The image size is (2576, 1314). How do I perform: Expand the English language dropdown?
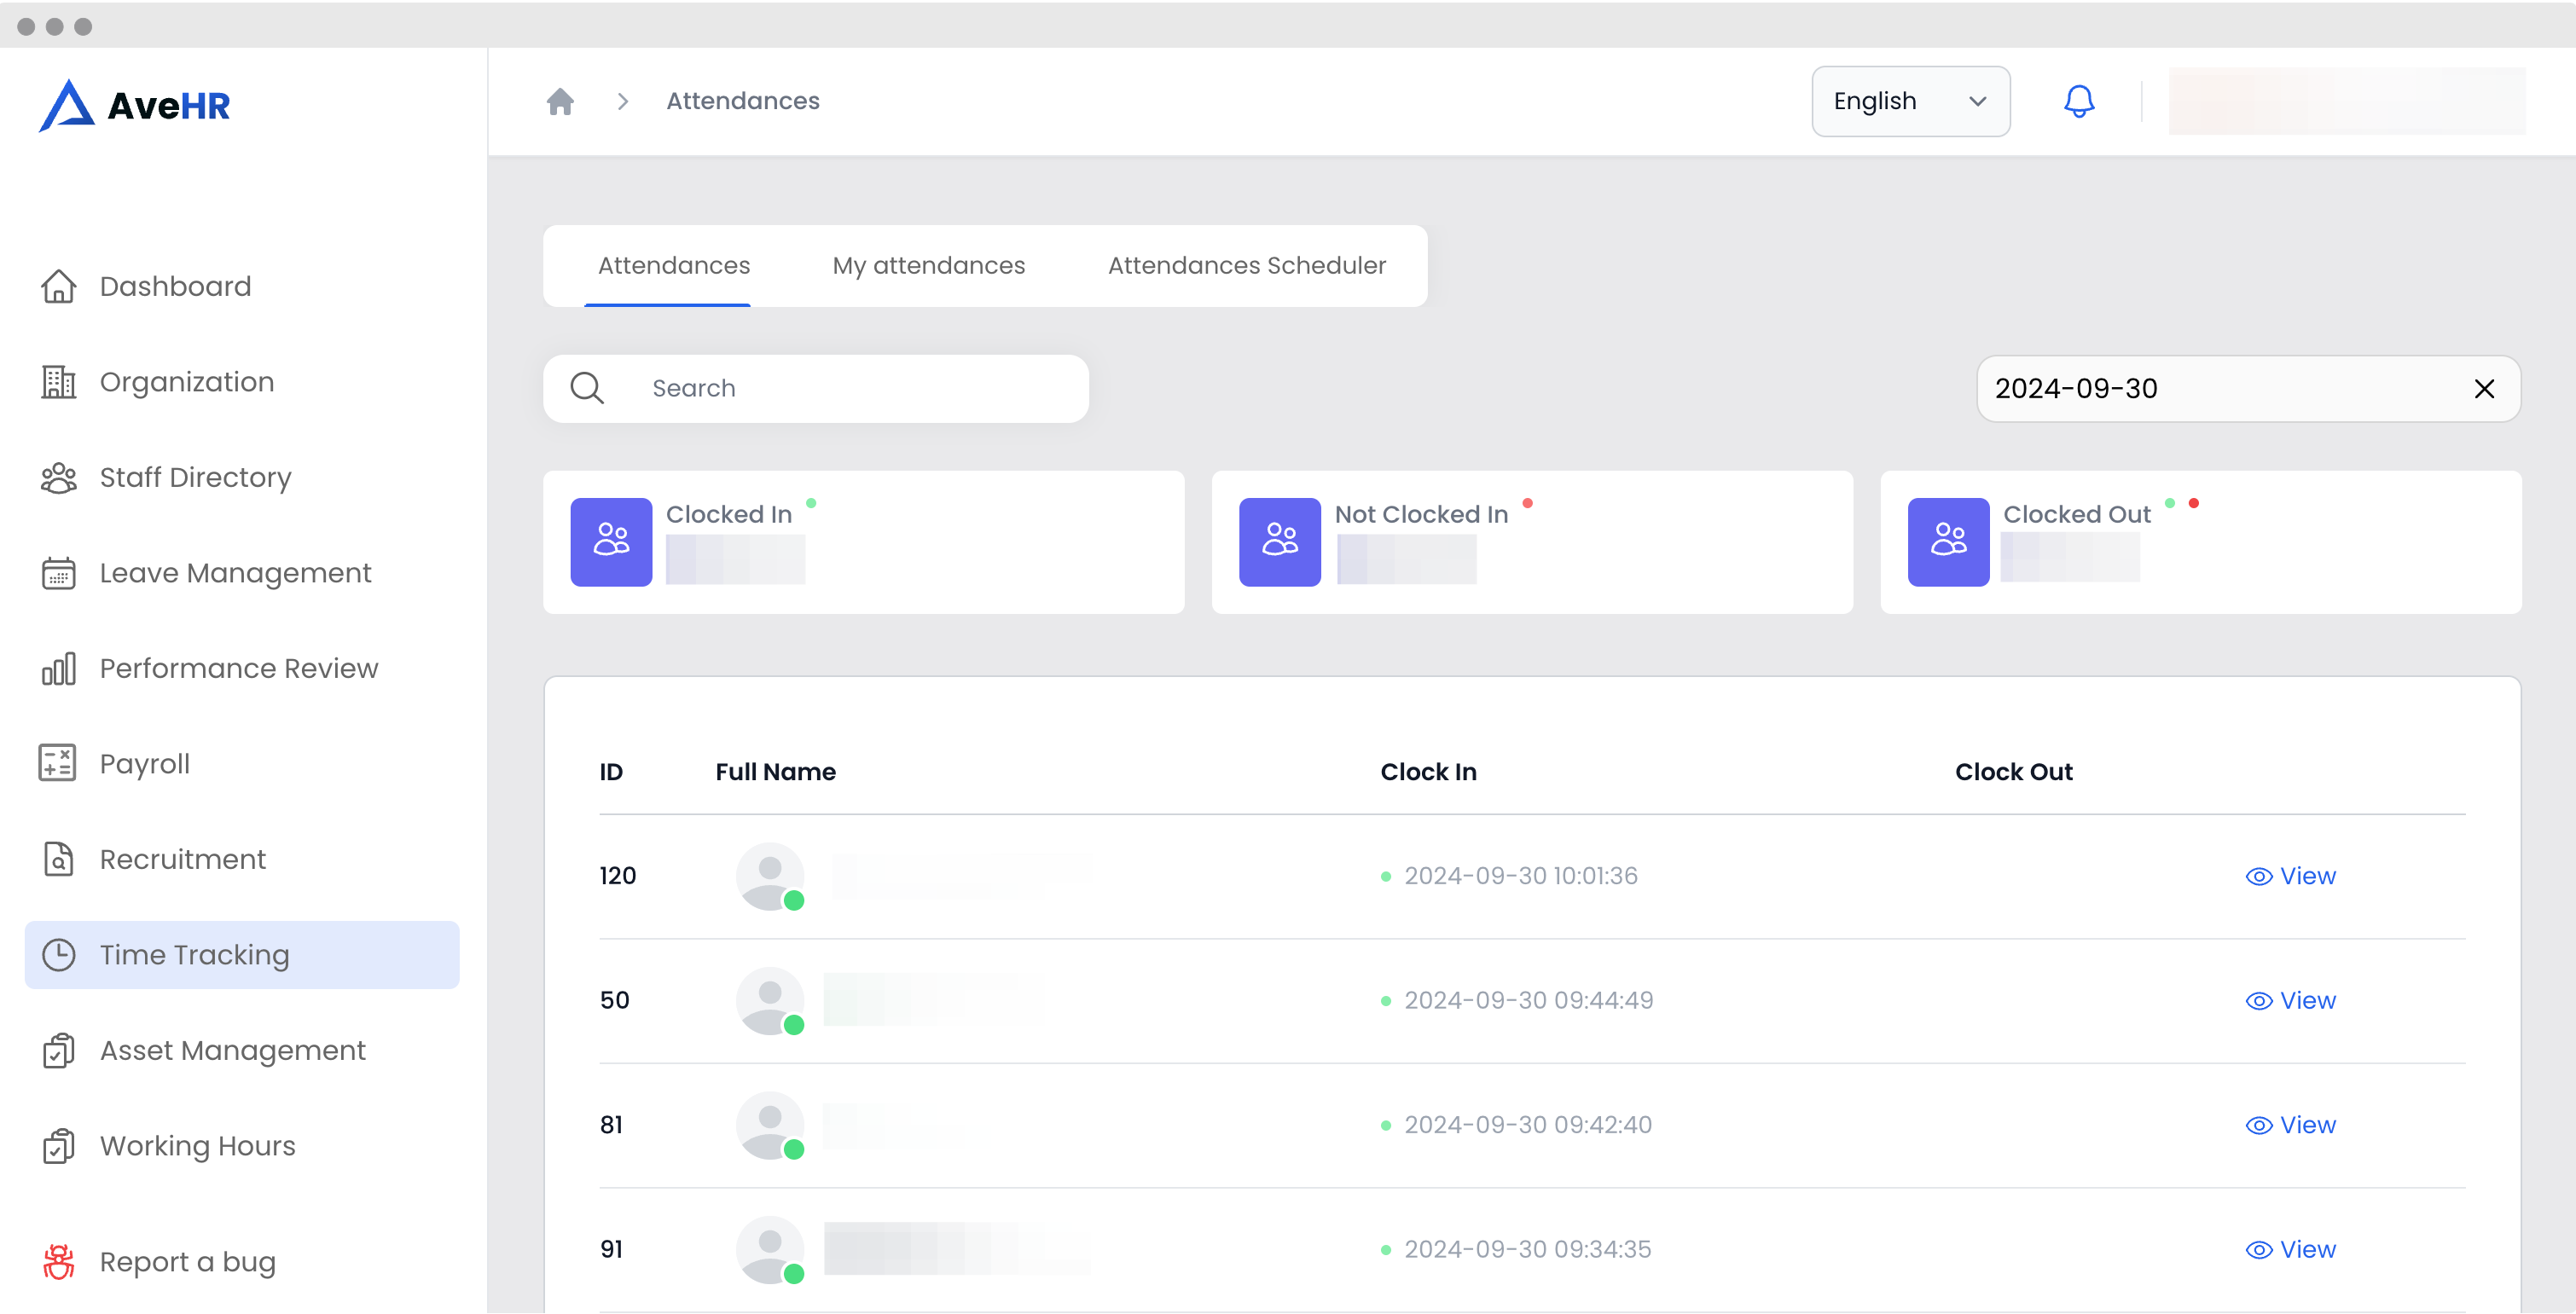(x=1910, y=101)
